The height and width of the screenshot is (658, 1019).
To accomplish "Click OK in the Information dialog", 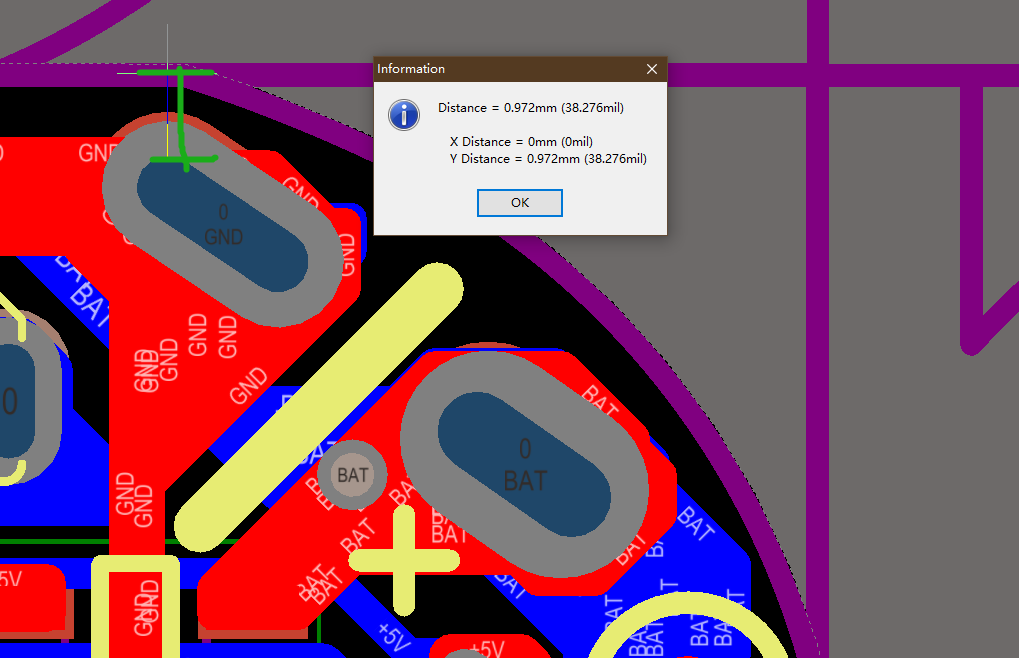I will 519,203.
